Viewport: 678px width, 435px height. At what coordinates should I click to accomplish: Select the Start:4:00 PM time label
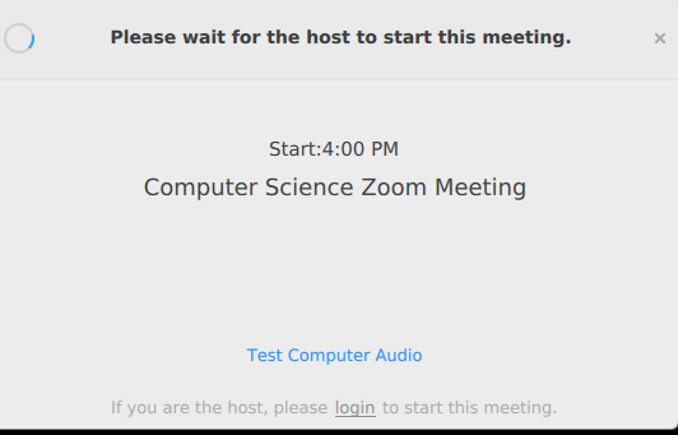pos(334,149)
